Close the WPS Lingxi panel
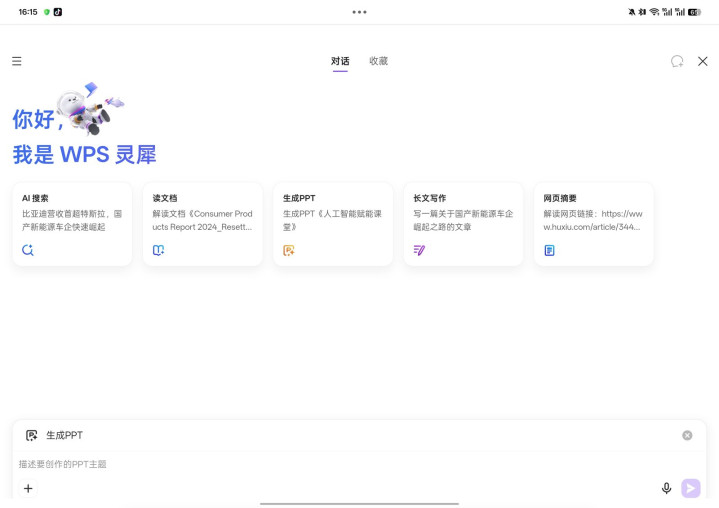This screenshot has height=508, width=719. pos(703,61)
